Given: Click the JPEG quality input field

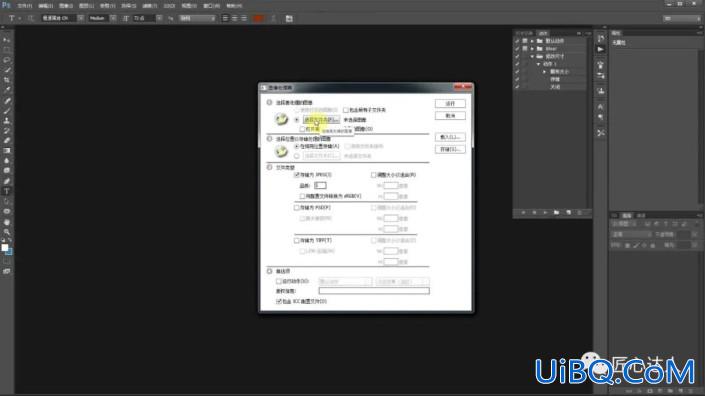Looking at the screenshot, I should (320, 186).
